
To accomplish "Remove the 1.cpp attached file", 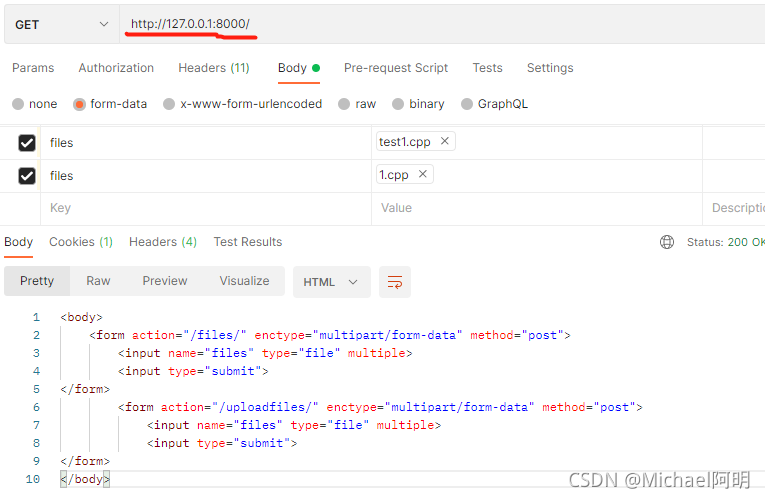I will tap(423, 174).
